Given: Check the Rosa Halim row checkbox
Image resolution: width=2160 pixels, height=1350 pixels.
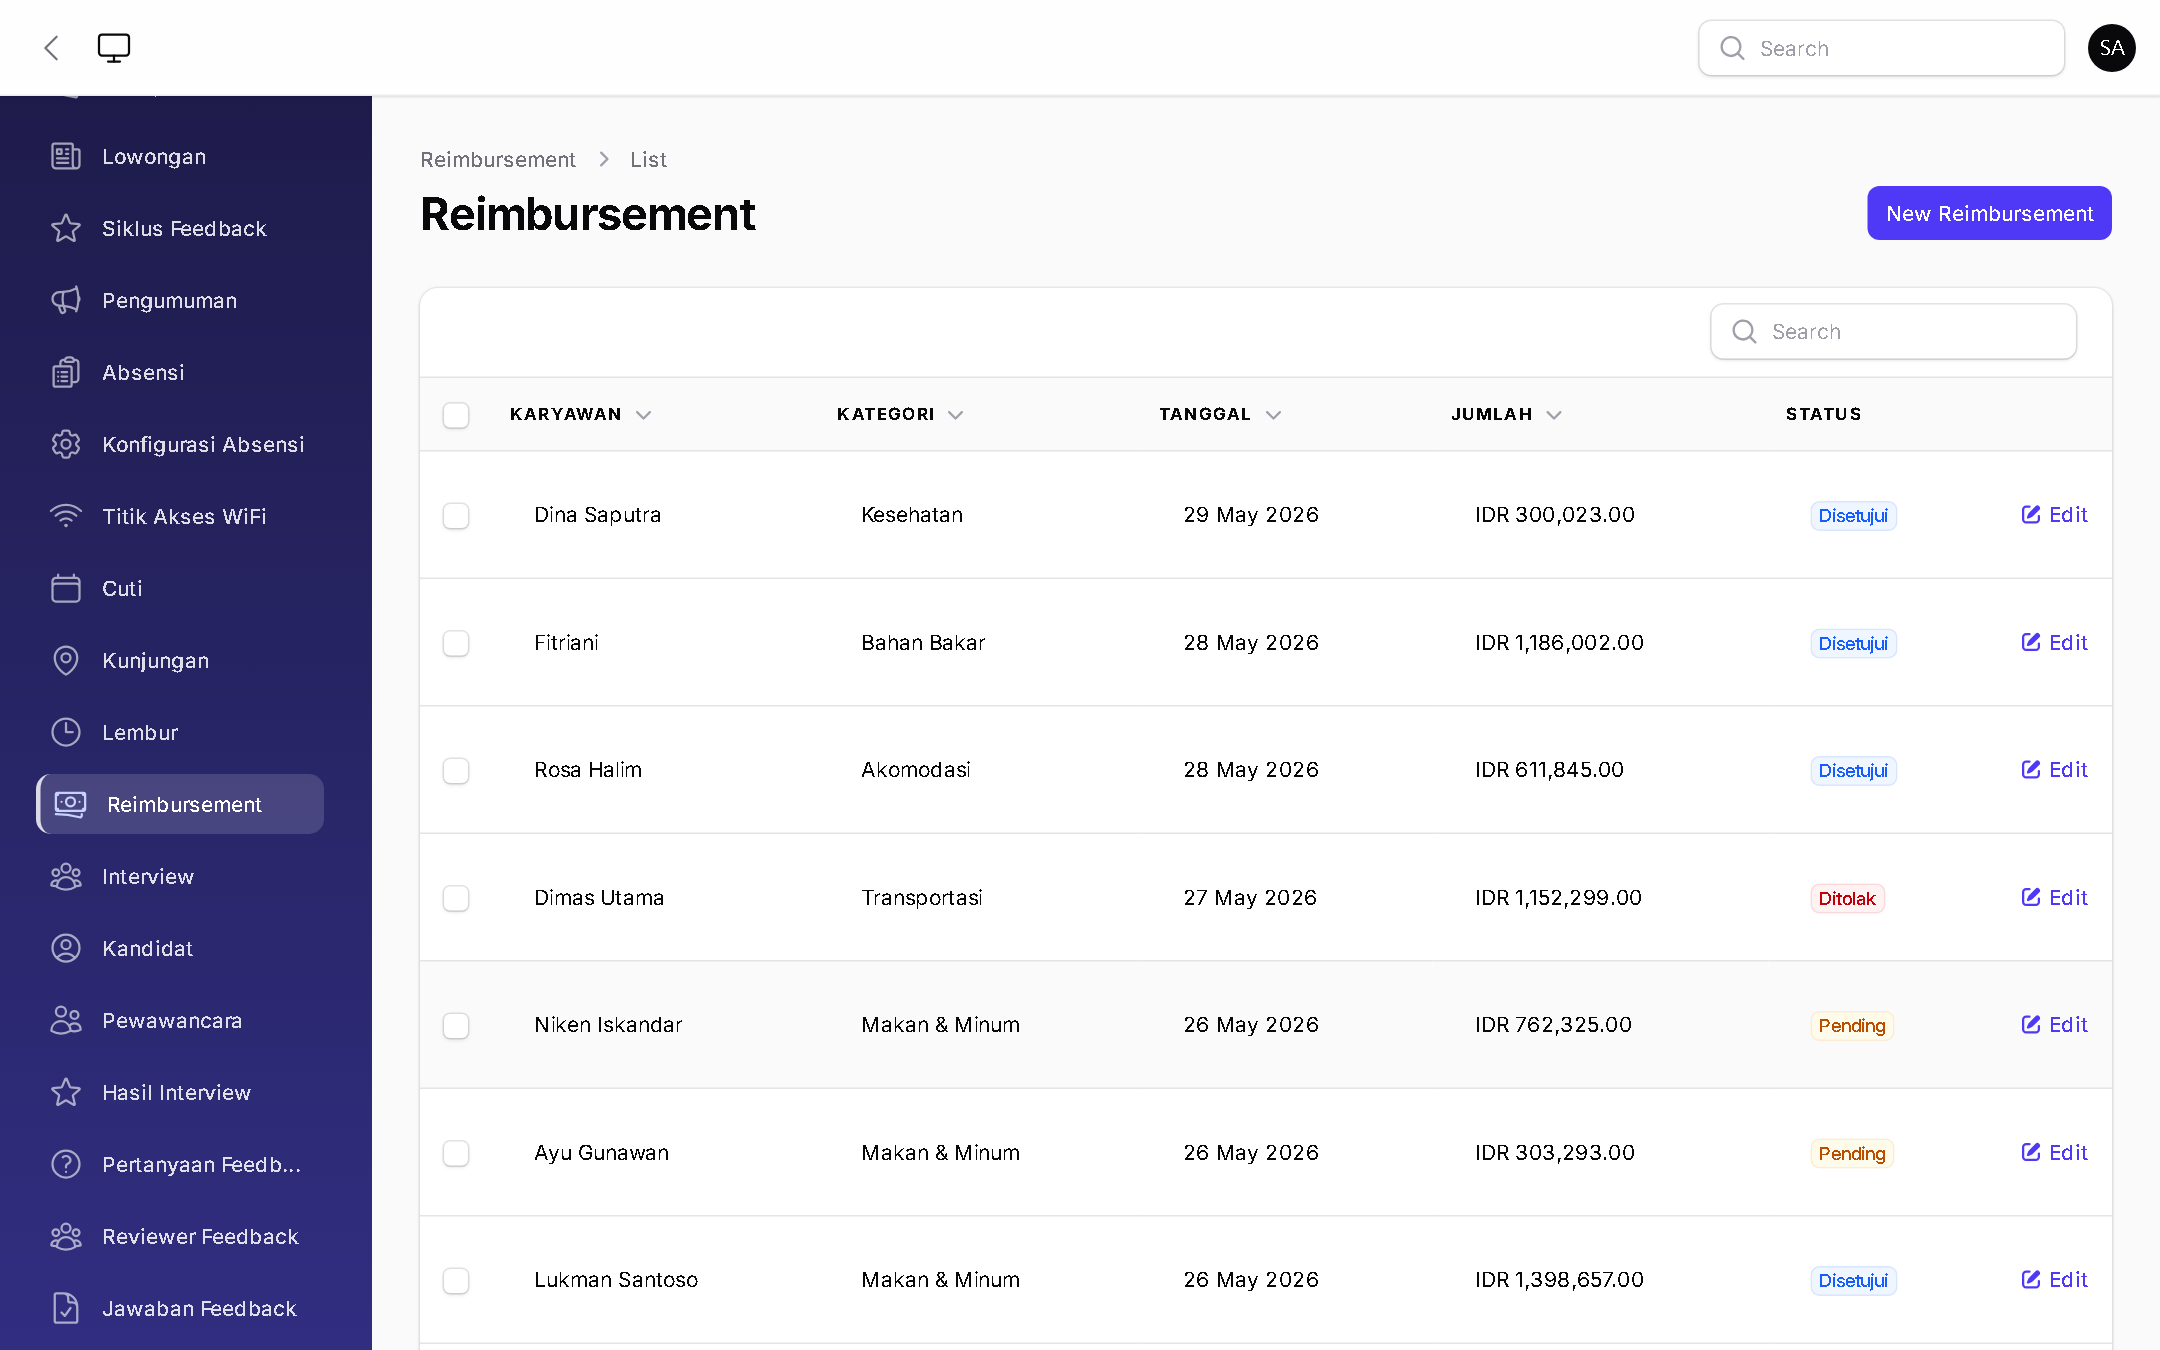Looking at the screenshot, I should tap(456, 771).
